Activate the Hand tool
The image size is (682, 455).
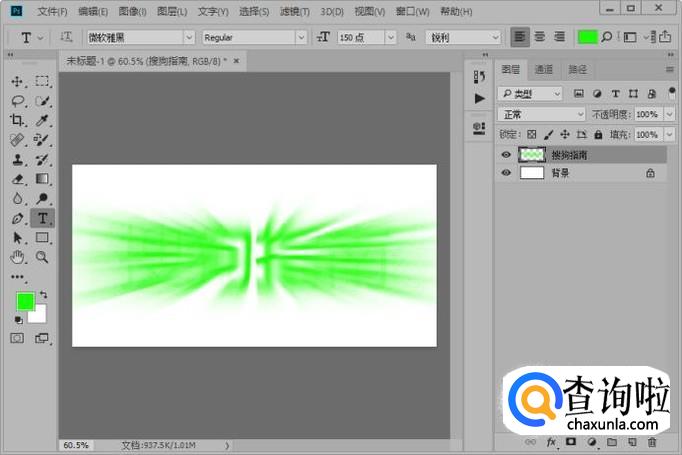17,257
